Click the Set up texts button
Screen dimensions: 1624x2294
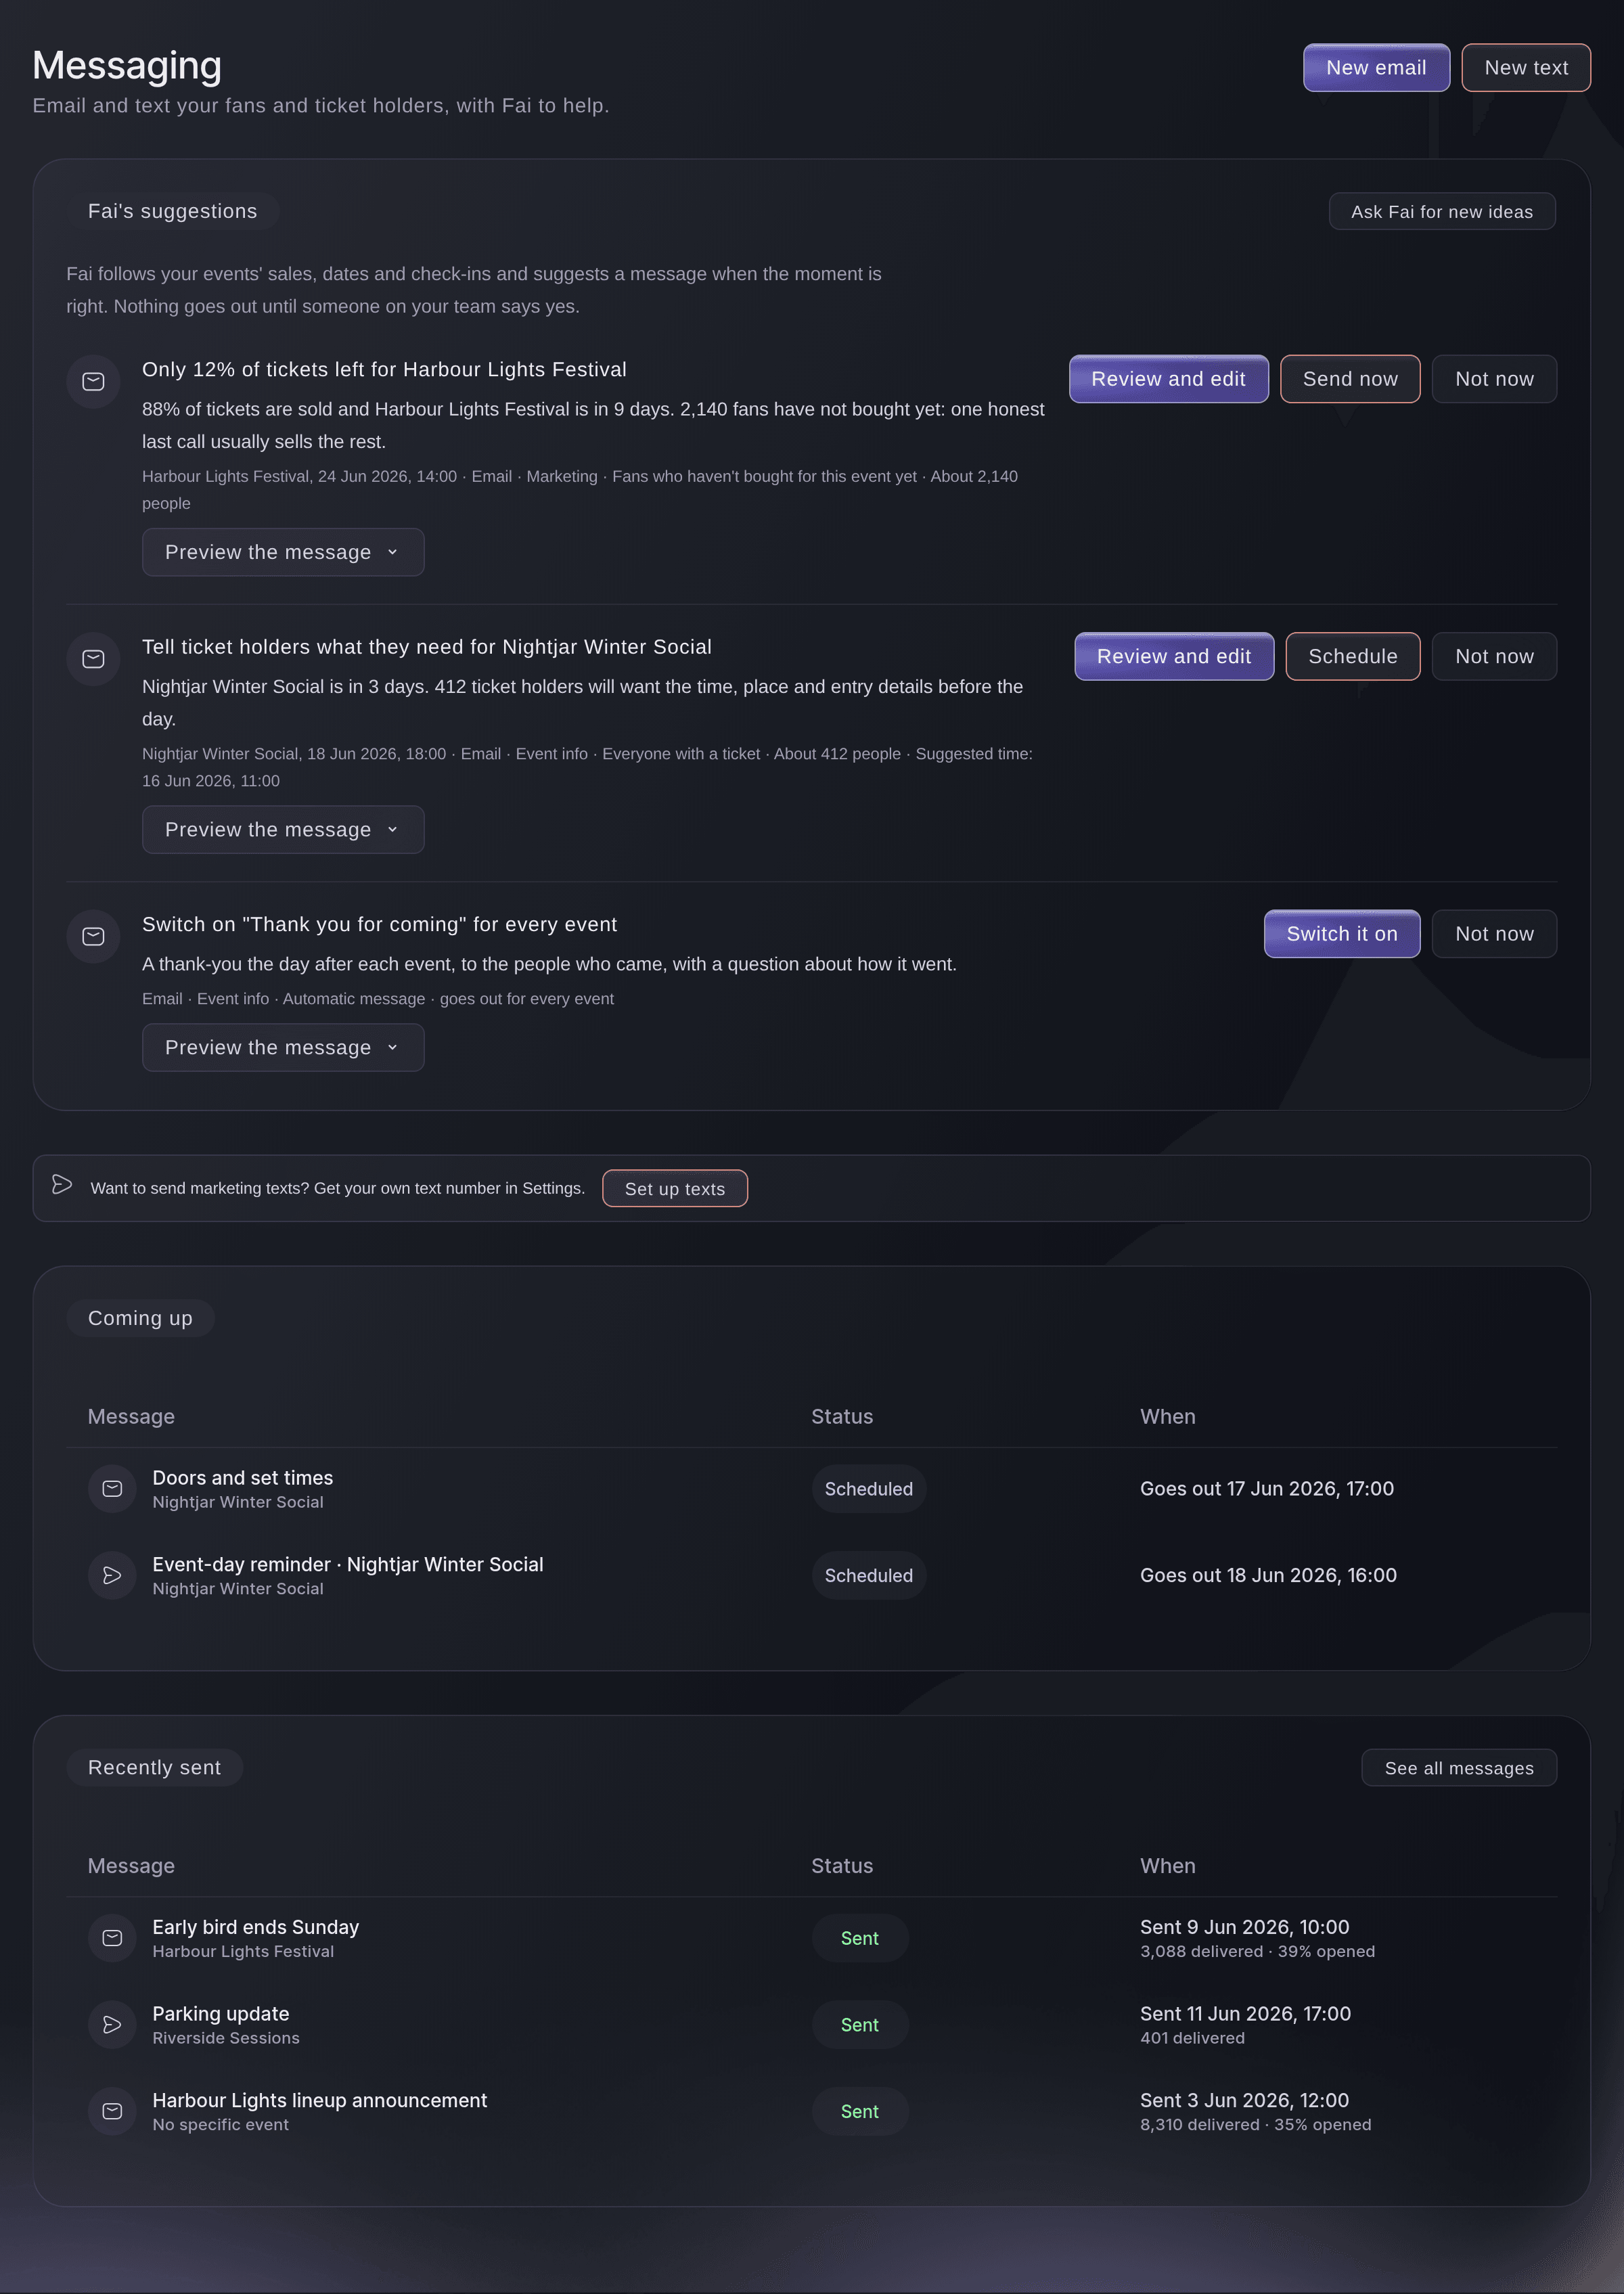click(675, 1189)
